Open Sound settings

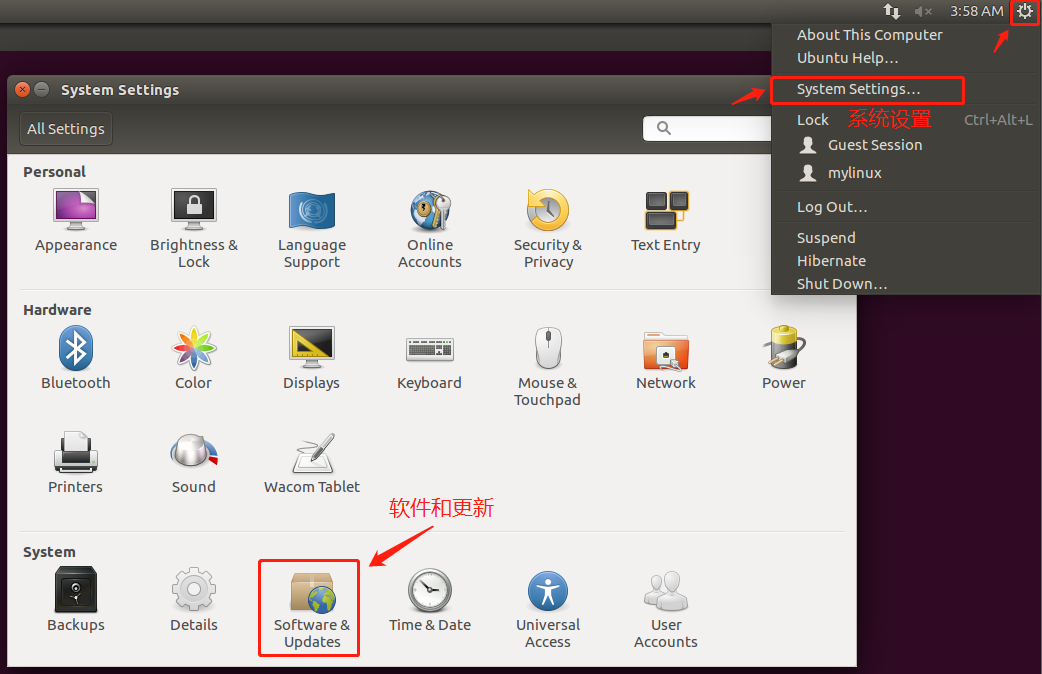193,463
